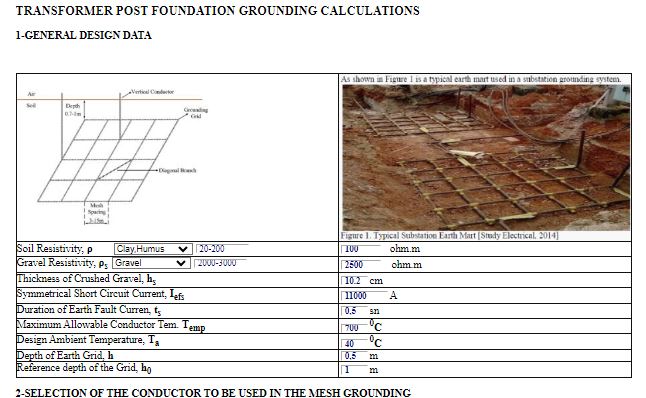Click the reference depth field with value 1
This screenshot has width=646, height=398.
click(353, 370)
